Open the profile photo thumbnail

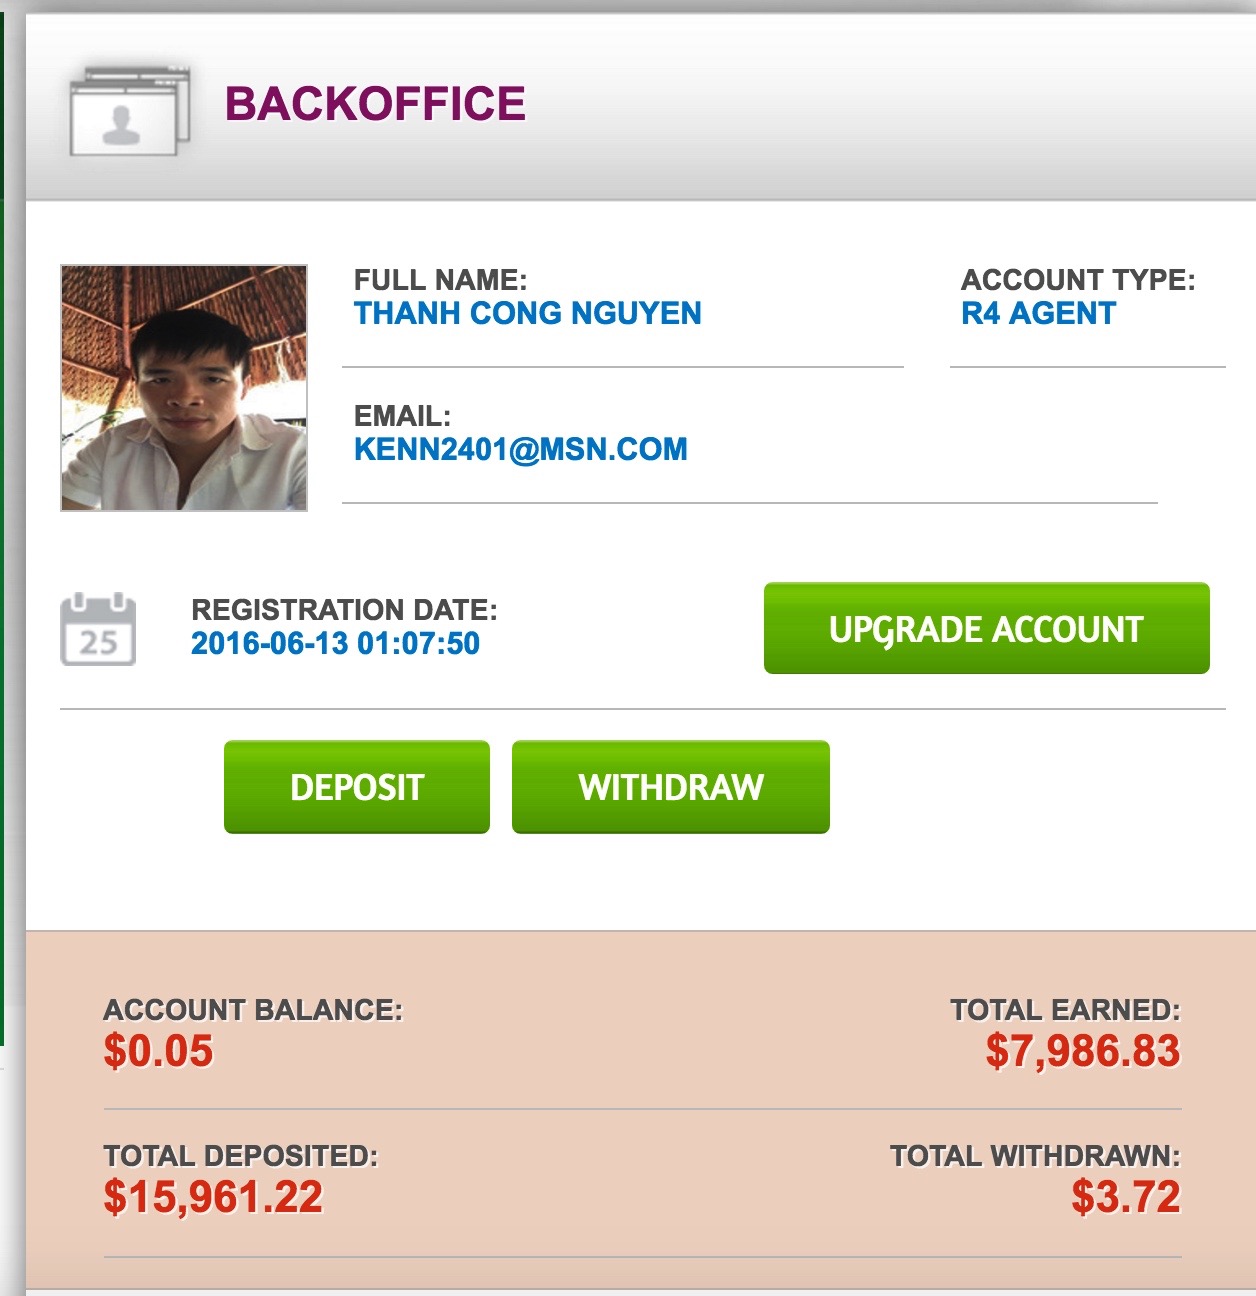pos(184,388)
